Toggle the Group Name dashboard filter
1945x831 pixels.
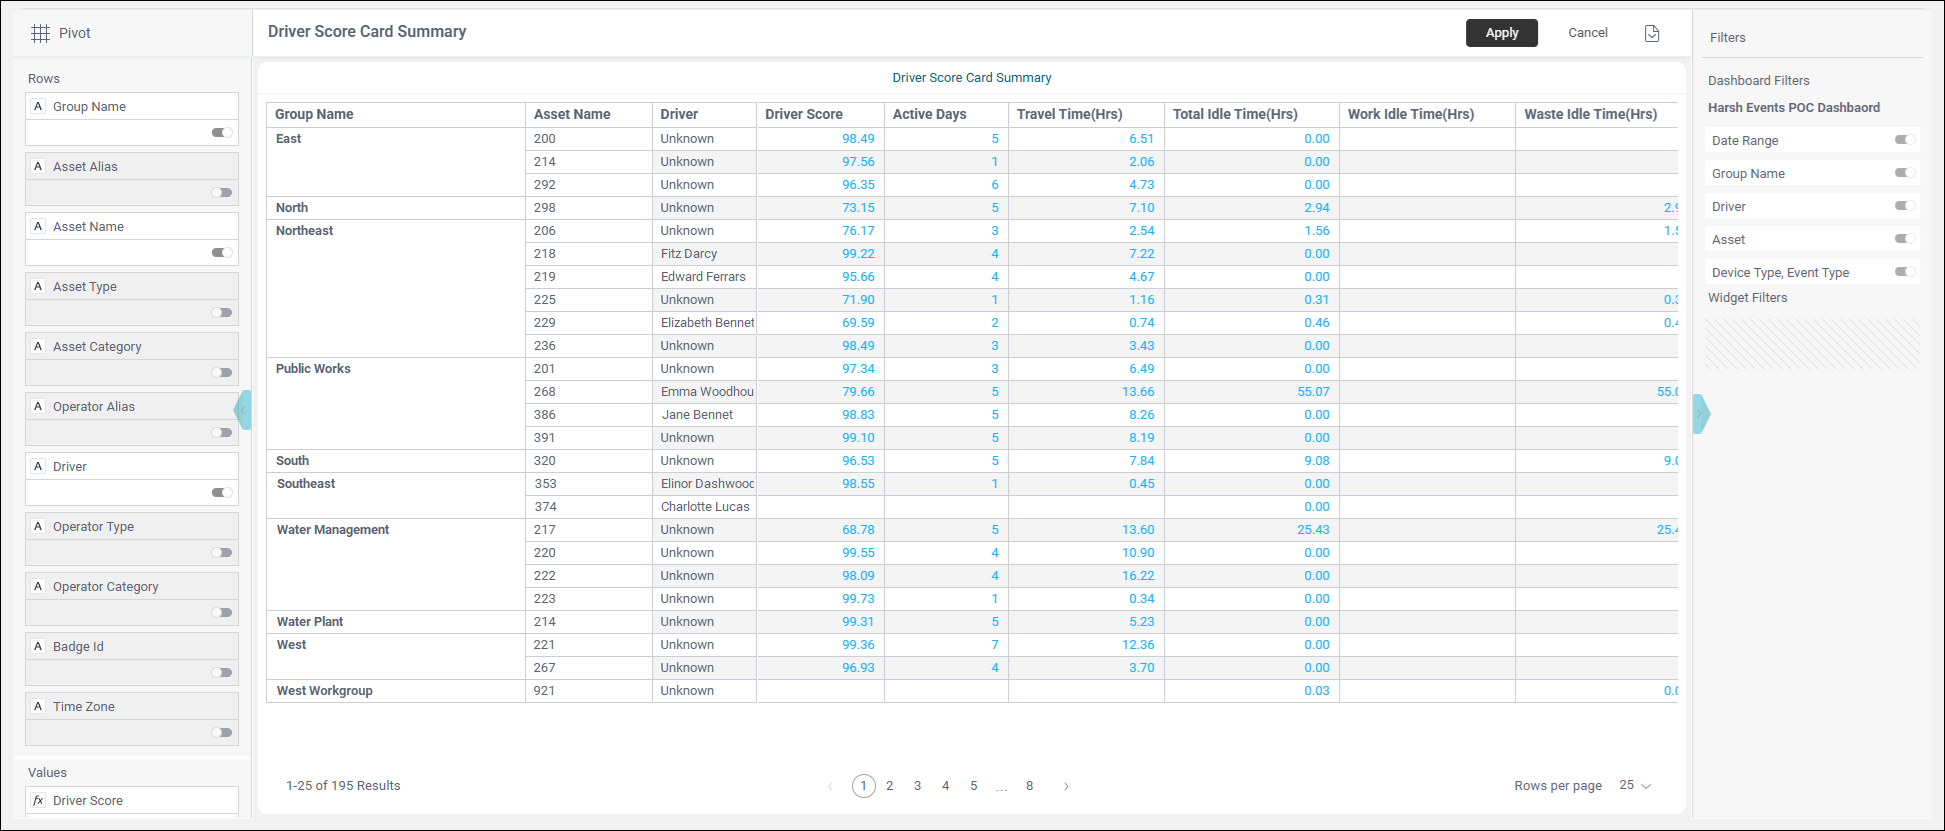[1905, 173]
